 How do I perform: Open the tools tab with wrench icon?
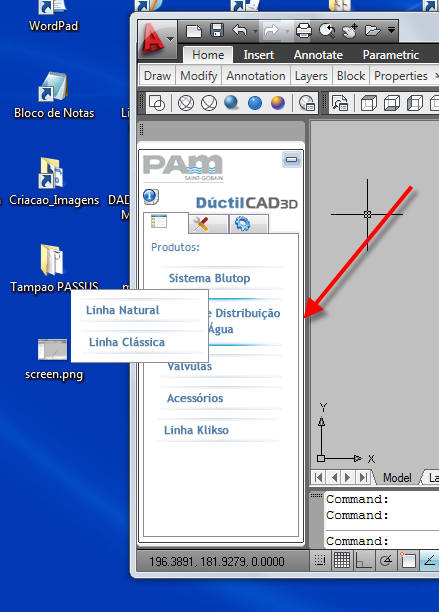coord(208,224)
